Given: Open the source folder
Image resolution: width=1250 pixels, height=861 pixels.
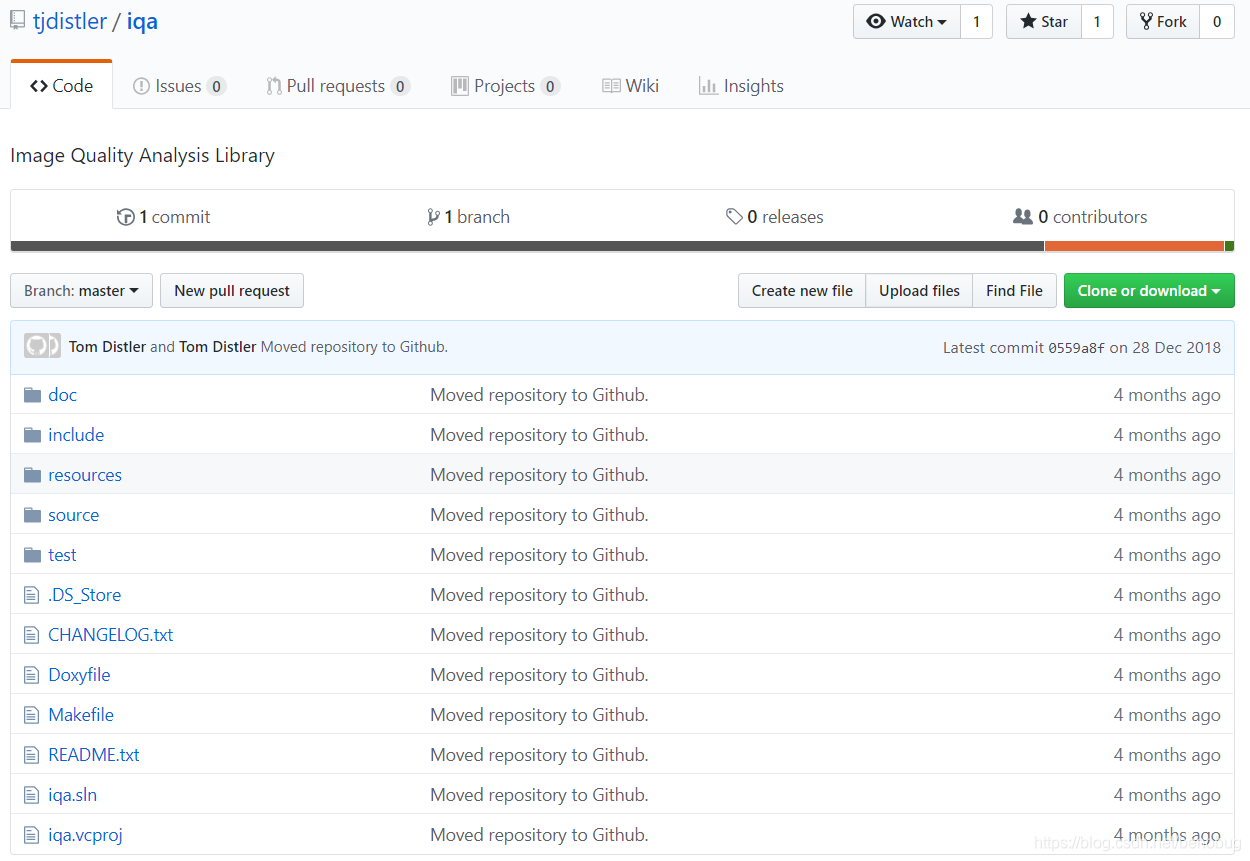Looking at the screenshot, I should [74, 515].
